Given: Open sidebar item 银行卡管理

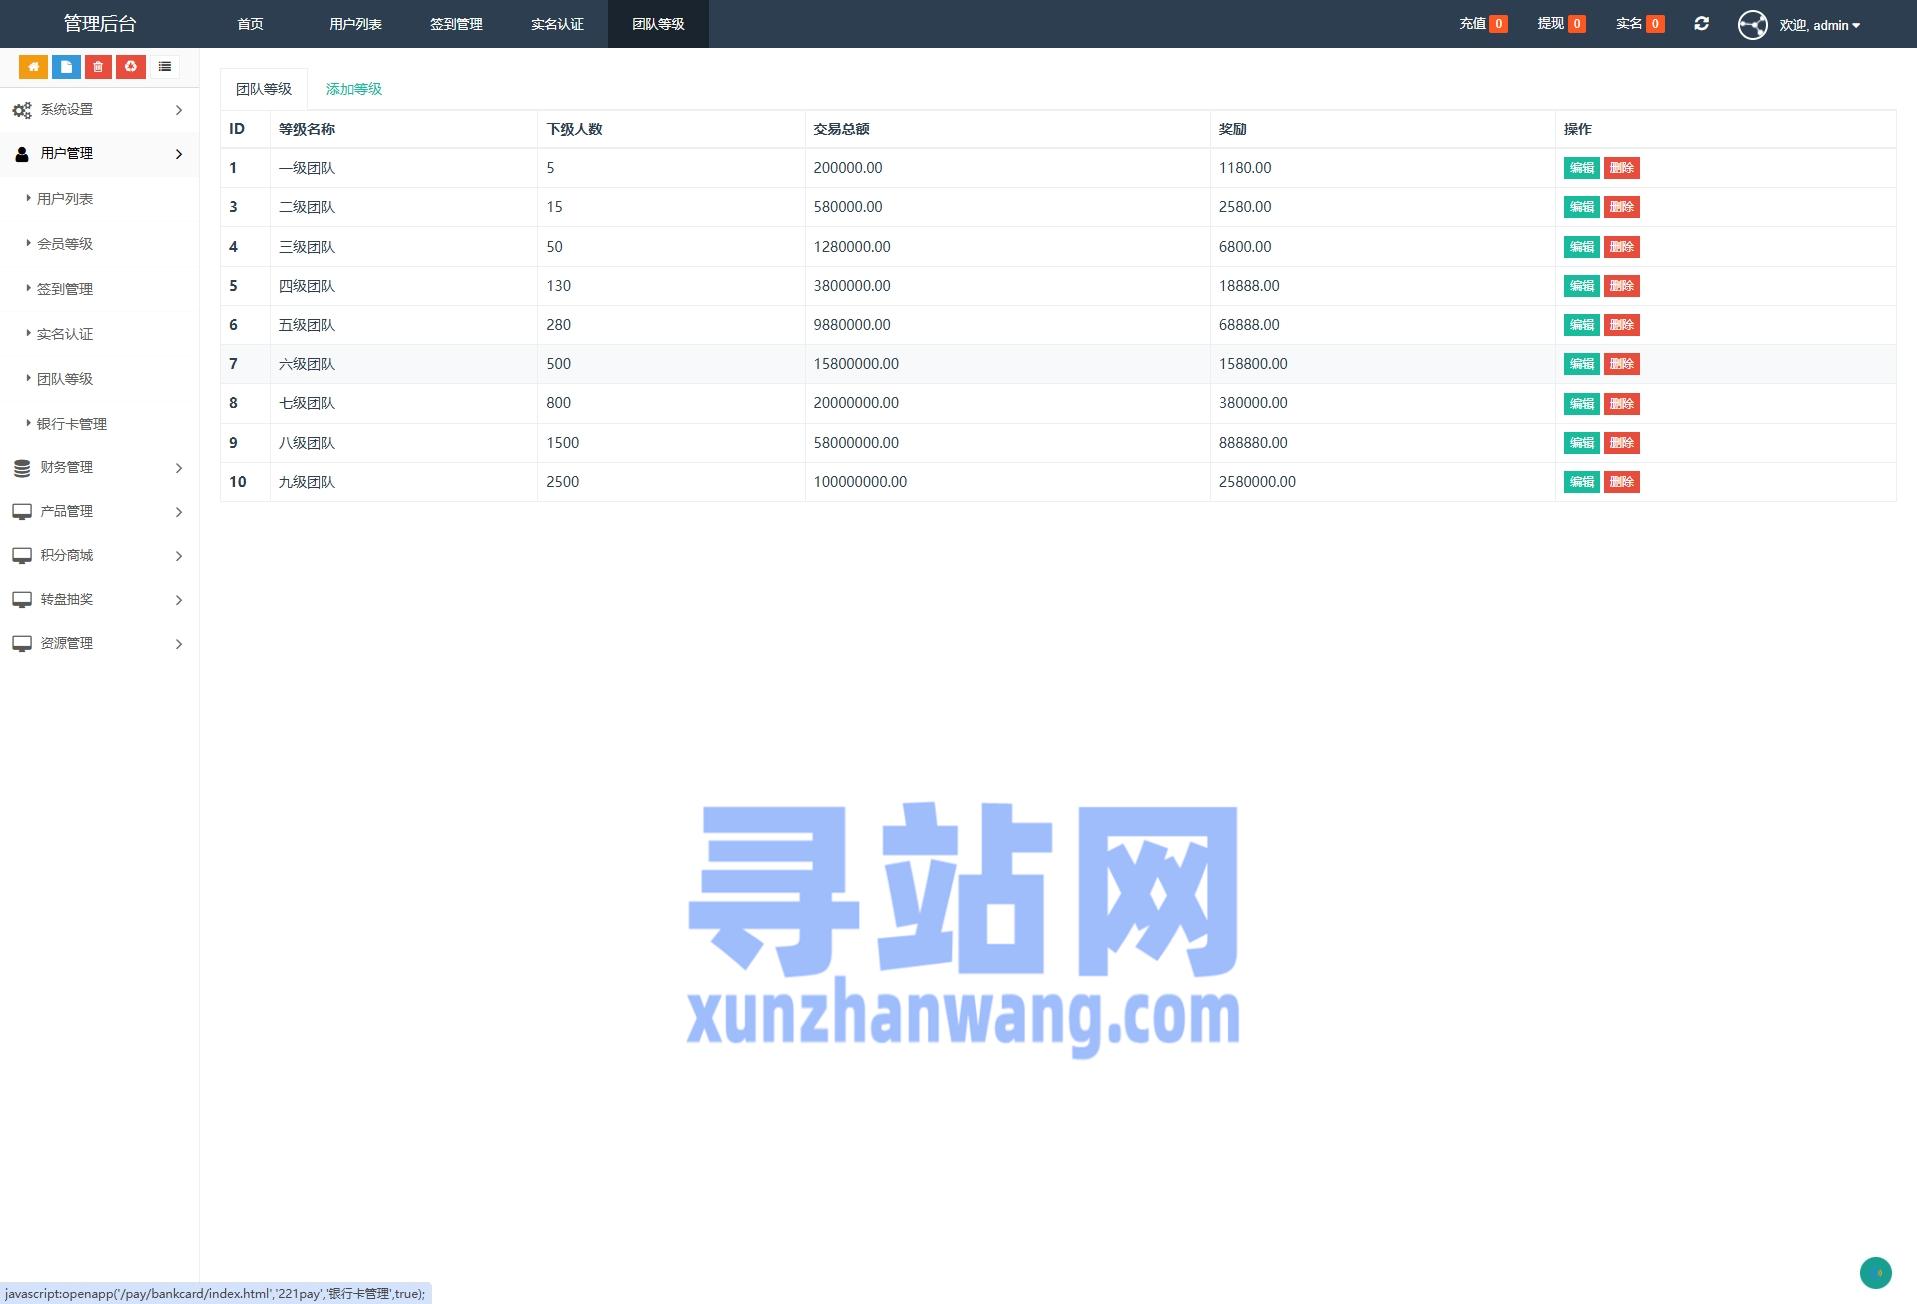Looking at the screenshot, I should tap(72, 424).
